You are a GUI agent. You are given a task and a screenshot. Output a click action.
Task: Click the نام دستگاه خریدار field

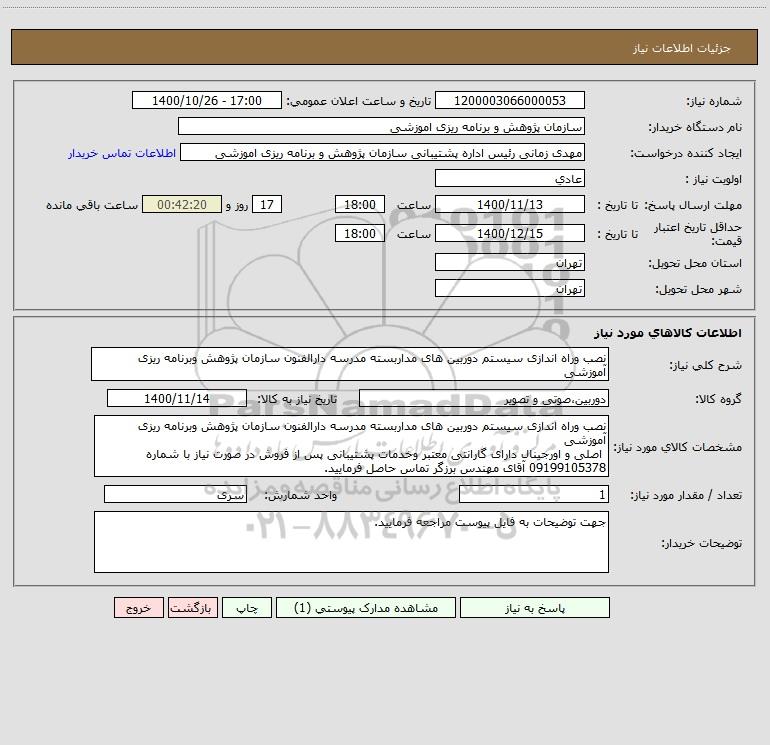click(381, 126)
